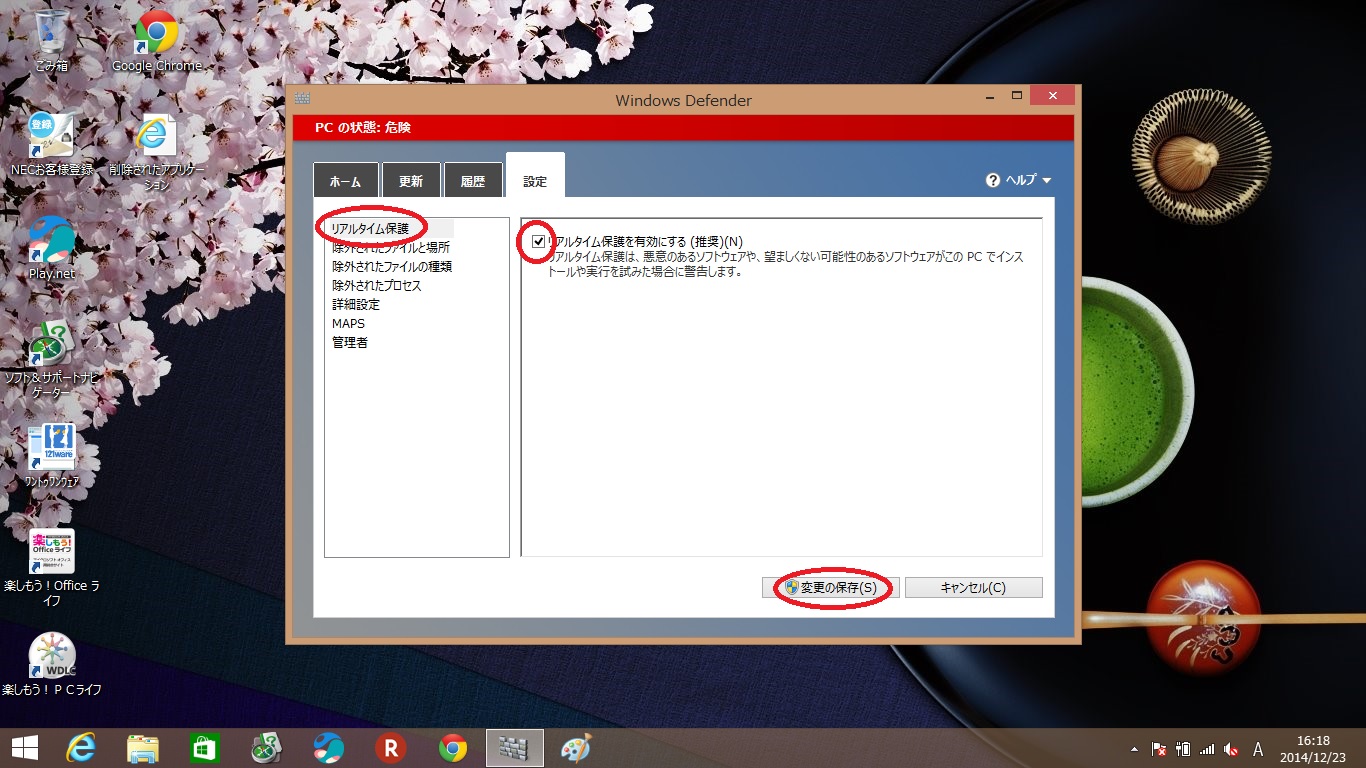The height and width of the screenshot is (768, 1366).
Task: Click the Windows Defender taskbar button
Action: click(x=515, y=748)
